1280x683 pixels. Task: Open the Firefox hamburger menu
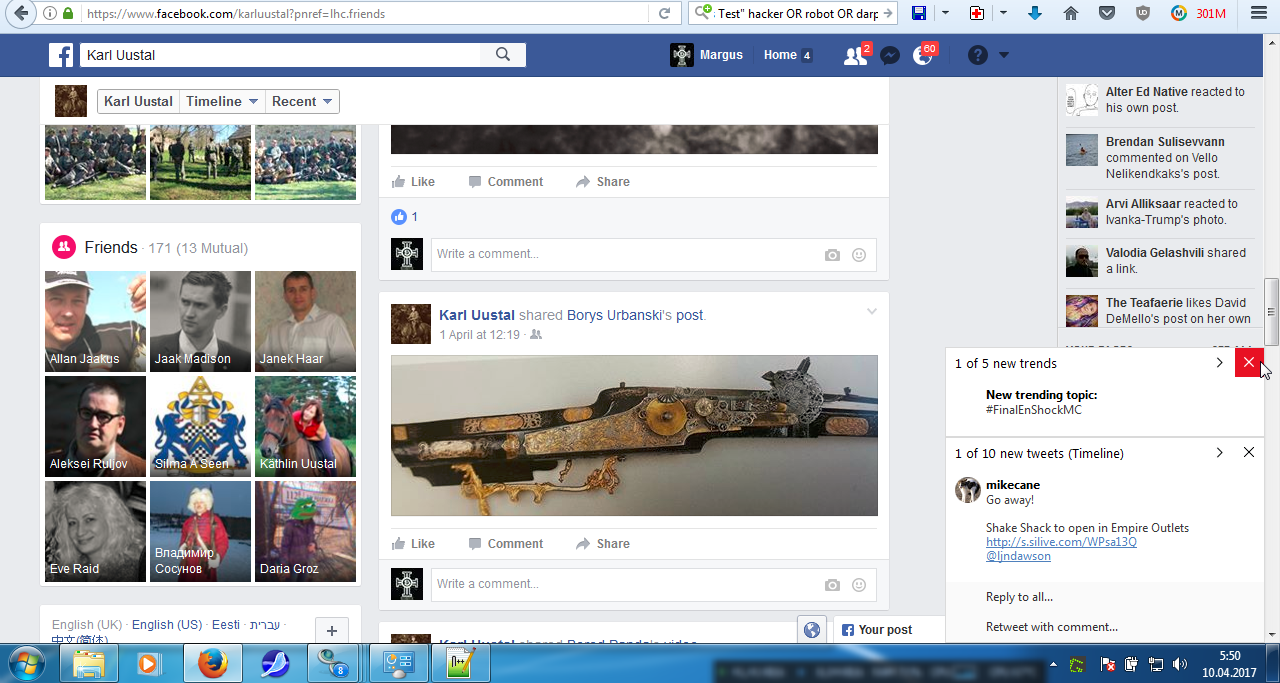pyautogui.click(x=1257, y=14)
